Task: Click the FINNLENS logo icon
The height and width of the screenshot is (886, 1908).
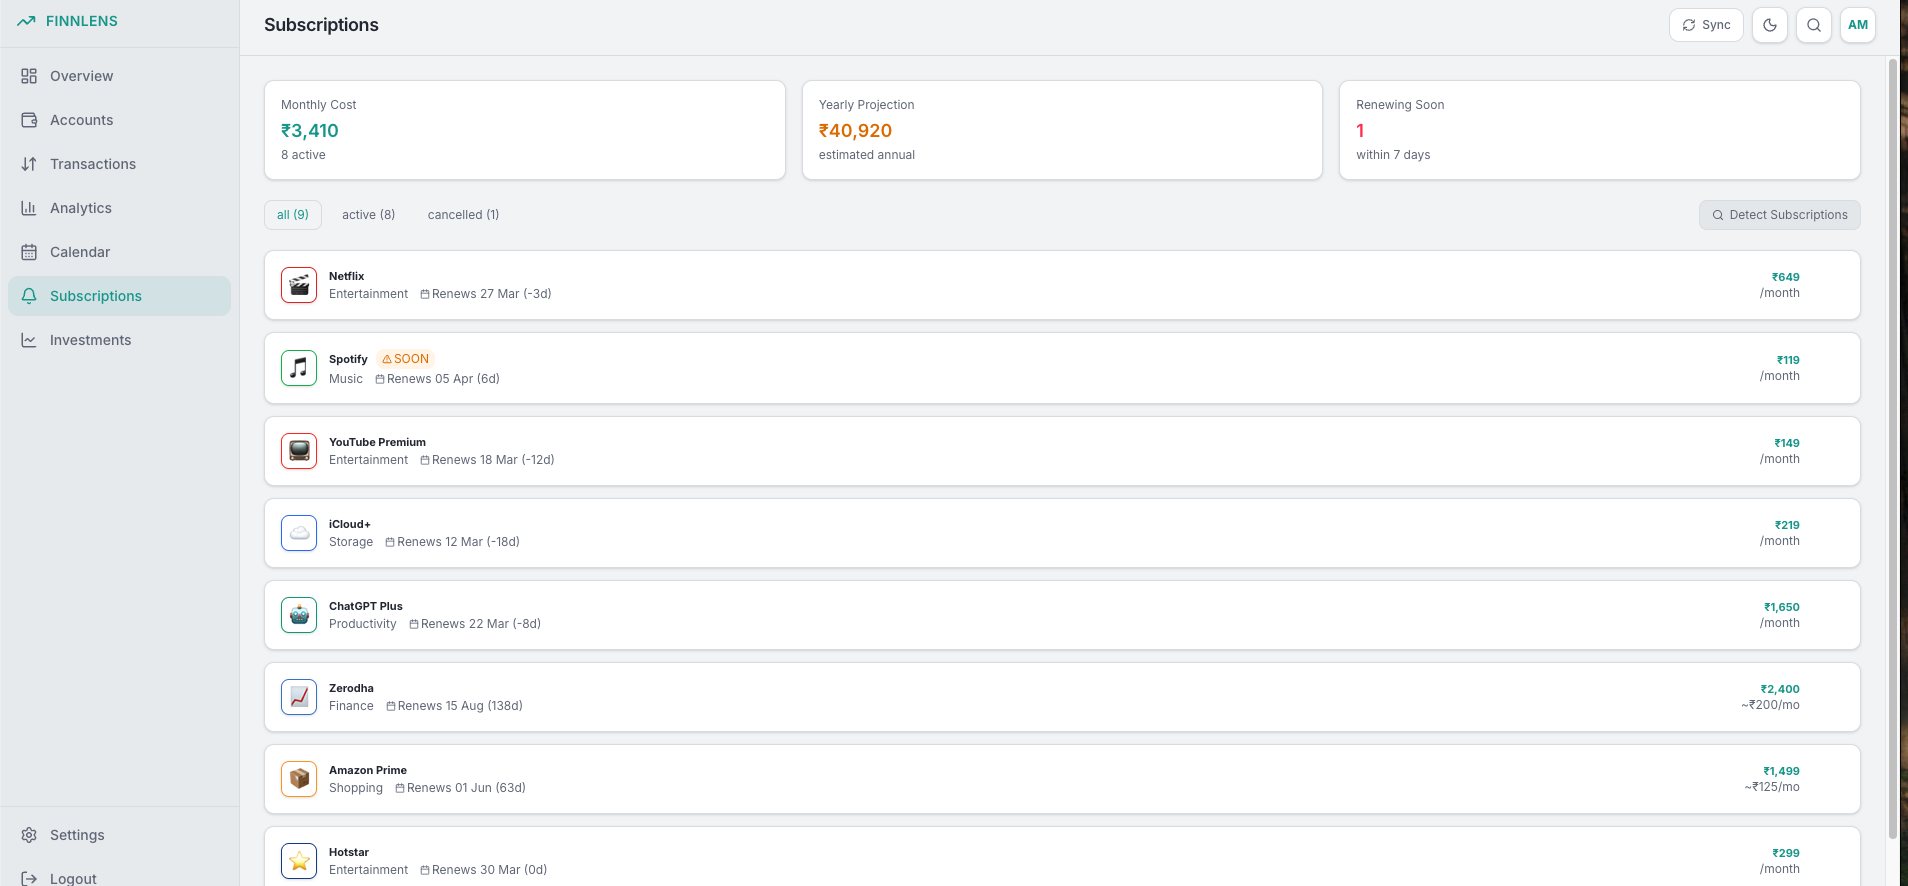Action: (26, 21)
